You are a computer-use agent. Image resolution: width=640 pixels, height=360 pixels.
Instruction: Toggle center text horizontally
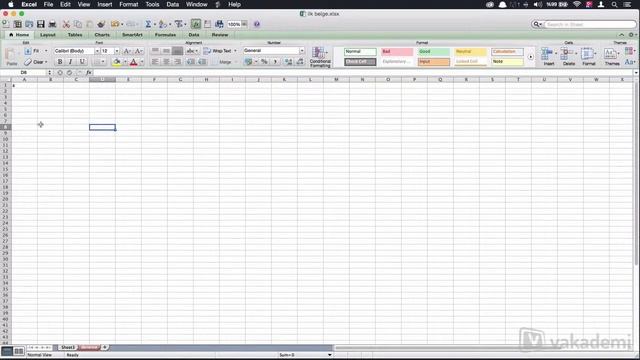pyautogui.click(x=166, y=62)
